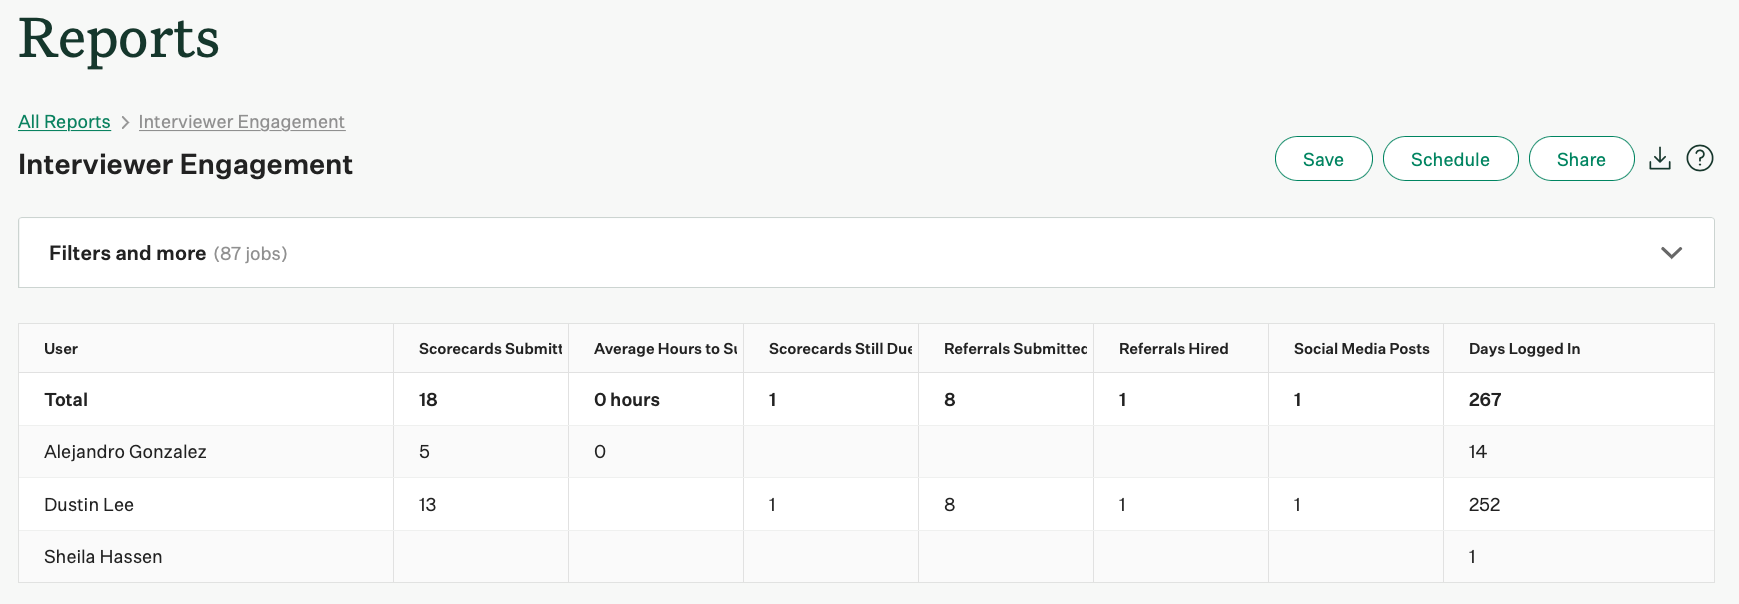
Task: Click the (87 jobs) count text
Action: click(250, 254)
